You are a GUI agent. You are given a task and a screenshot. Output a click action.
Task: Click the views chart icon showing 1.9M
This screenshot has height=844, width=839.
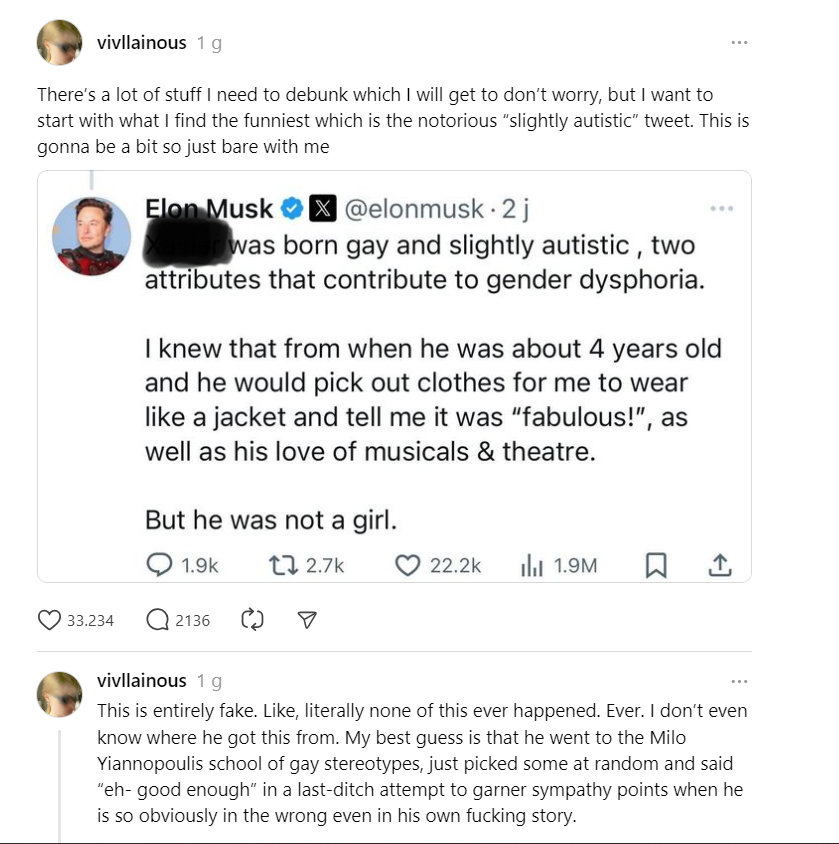tap(532, 566)
